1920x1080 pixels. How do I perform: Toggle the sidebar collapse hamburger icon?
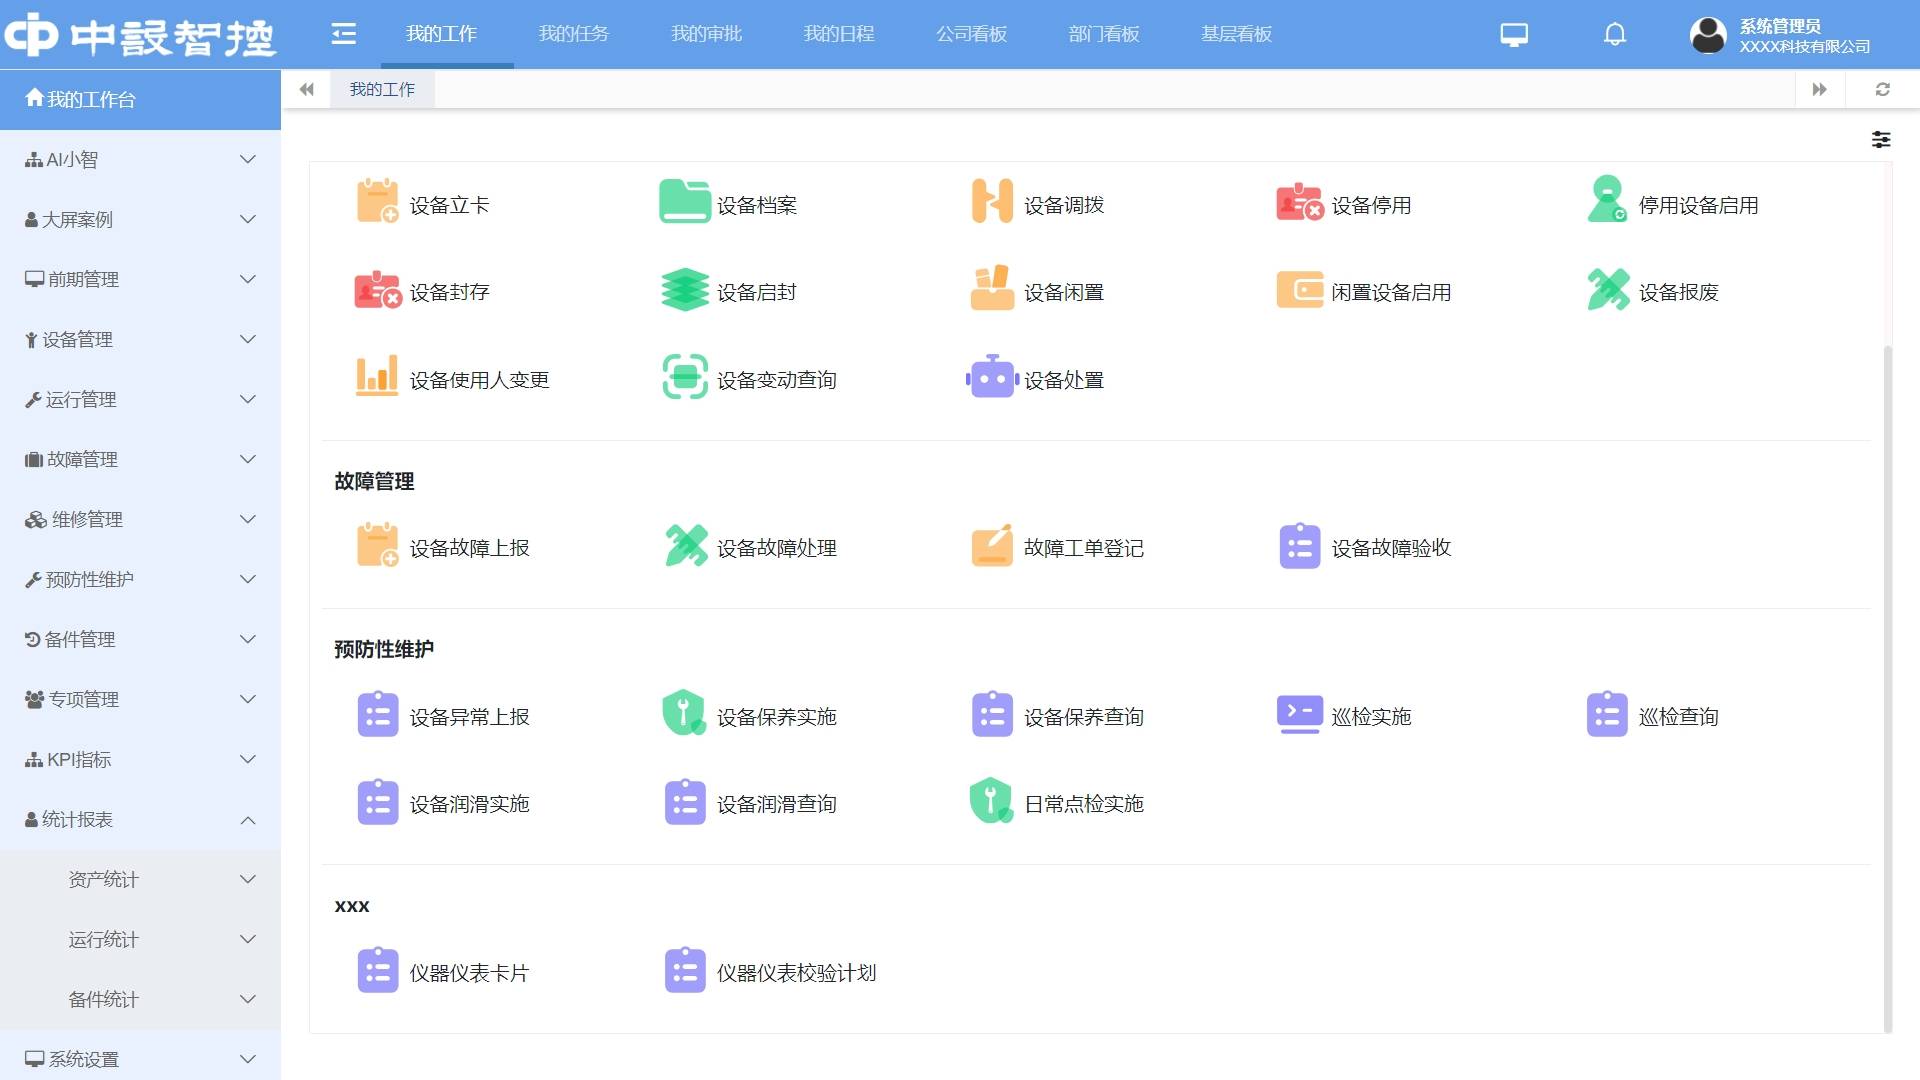[343, 34]
